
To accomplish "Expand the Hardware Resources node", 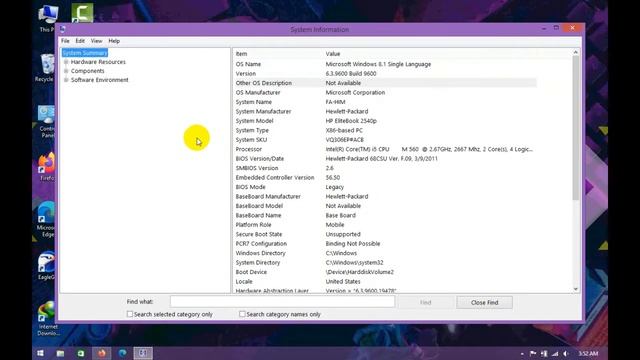I will 66,62.
